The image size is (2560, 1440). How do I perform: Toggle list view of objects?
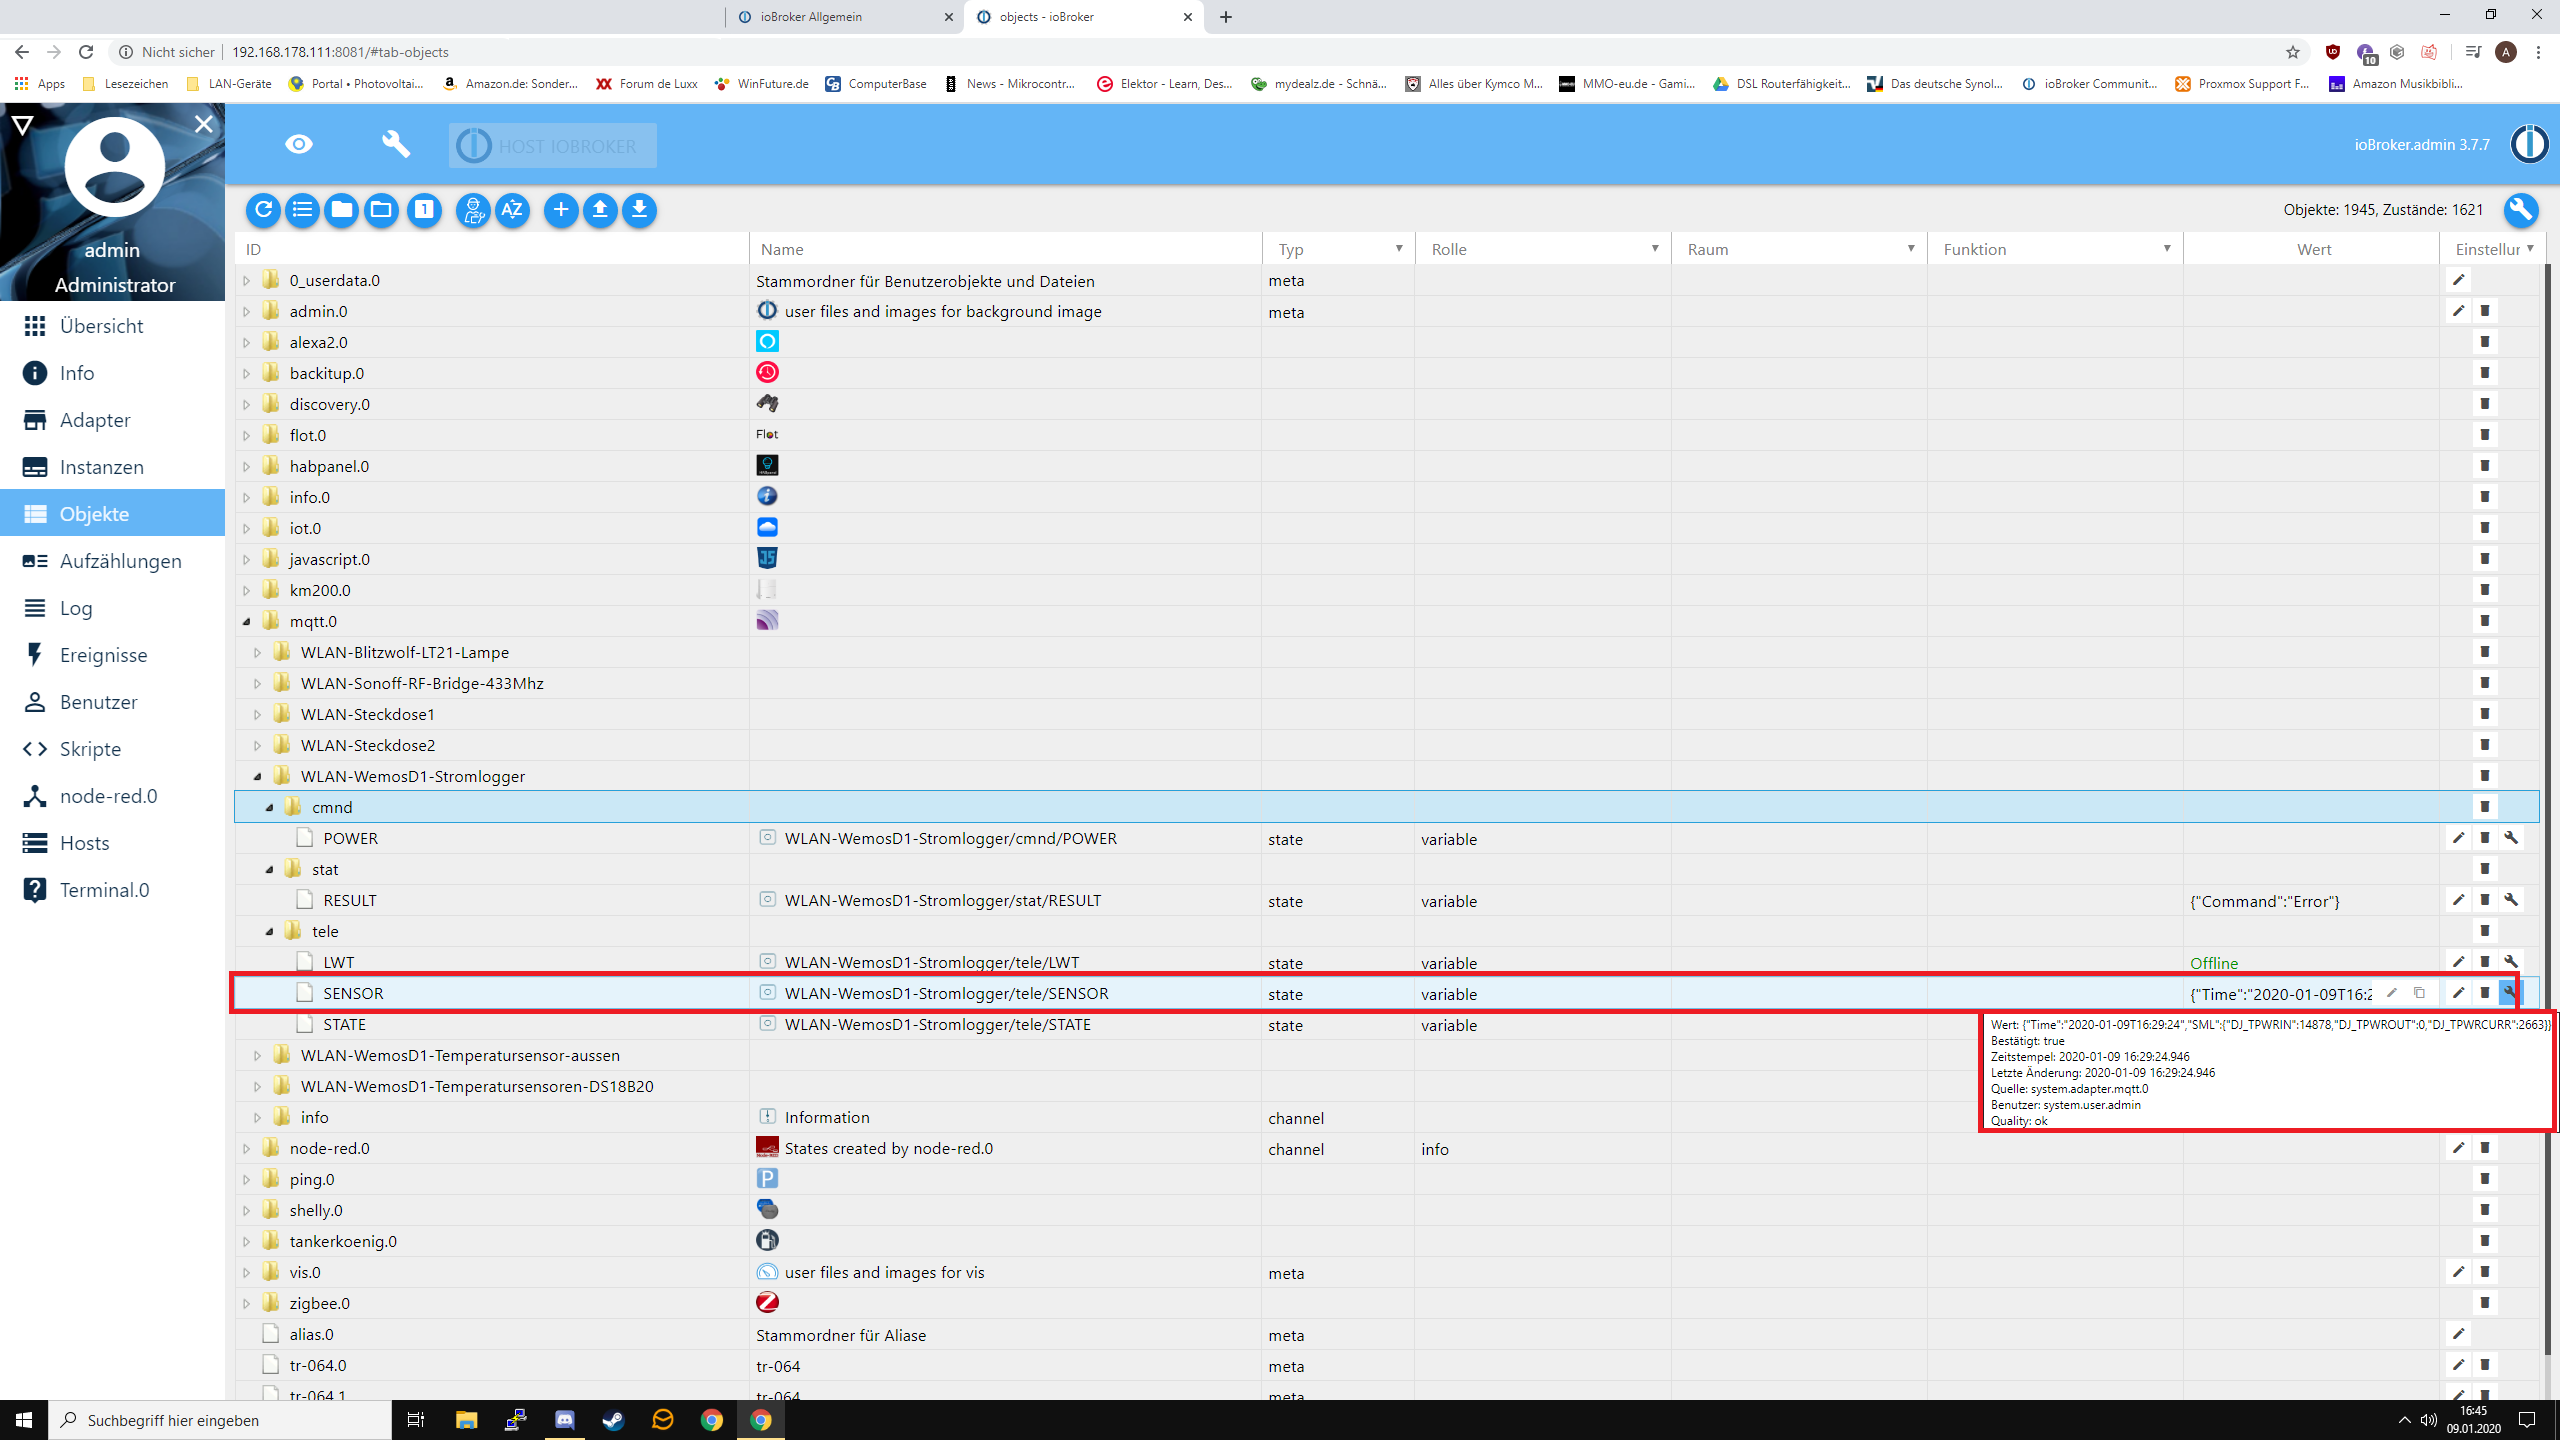click(302, 210)
